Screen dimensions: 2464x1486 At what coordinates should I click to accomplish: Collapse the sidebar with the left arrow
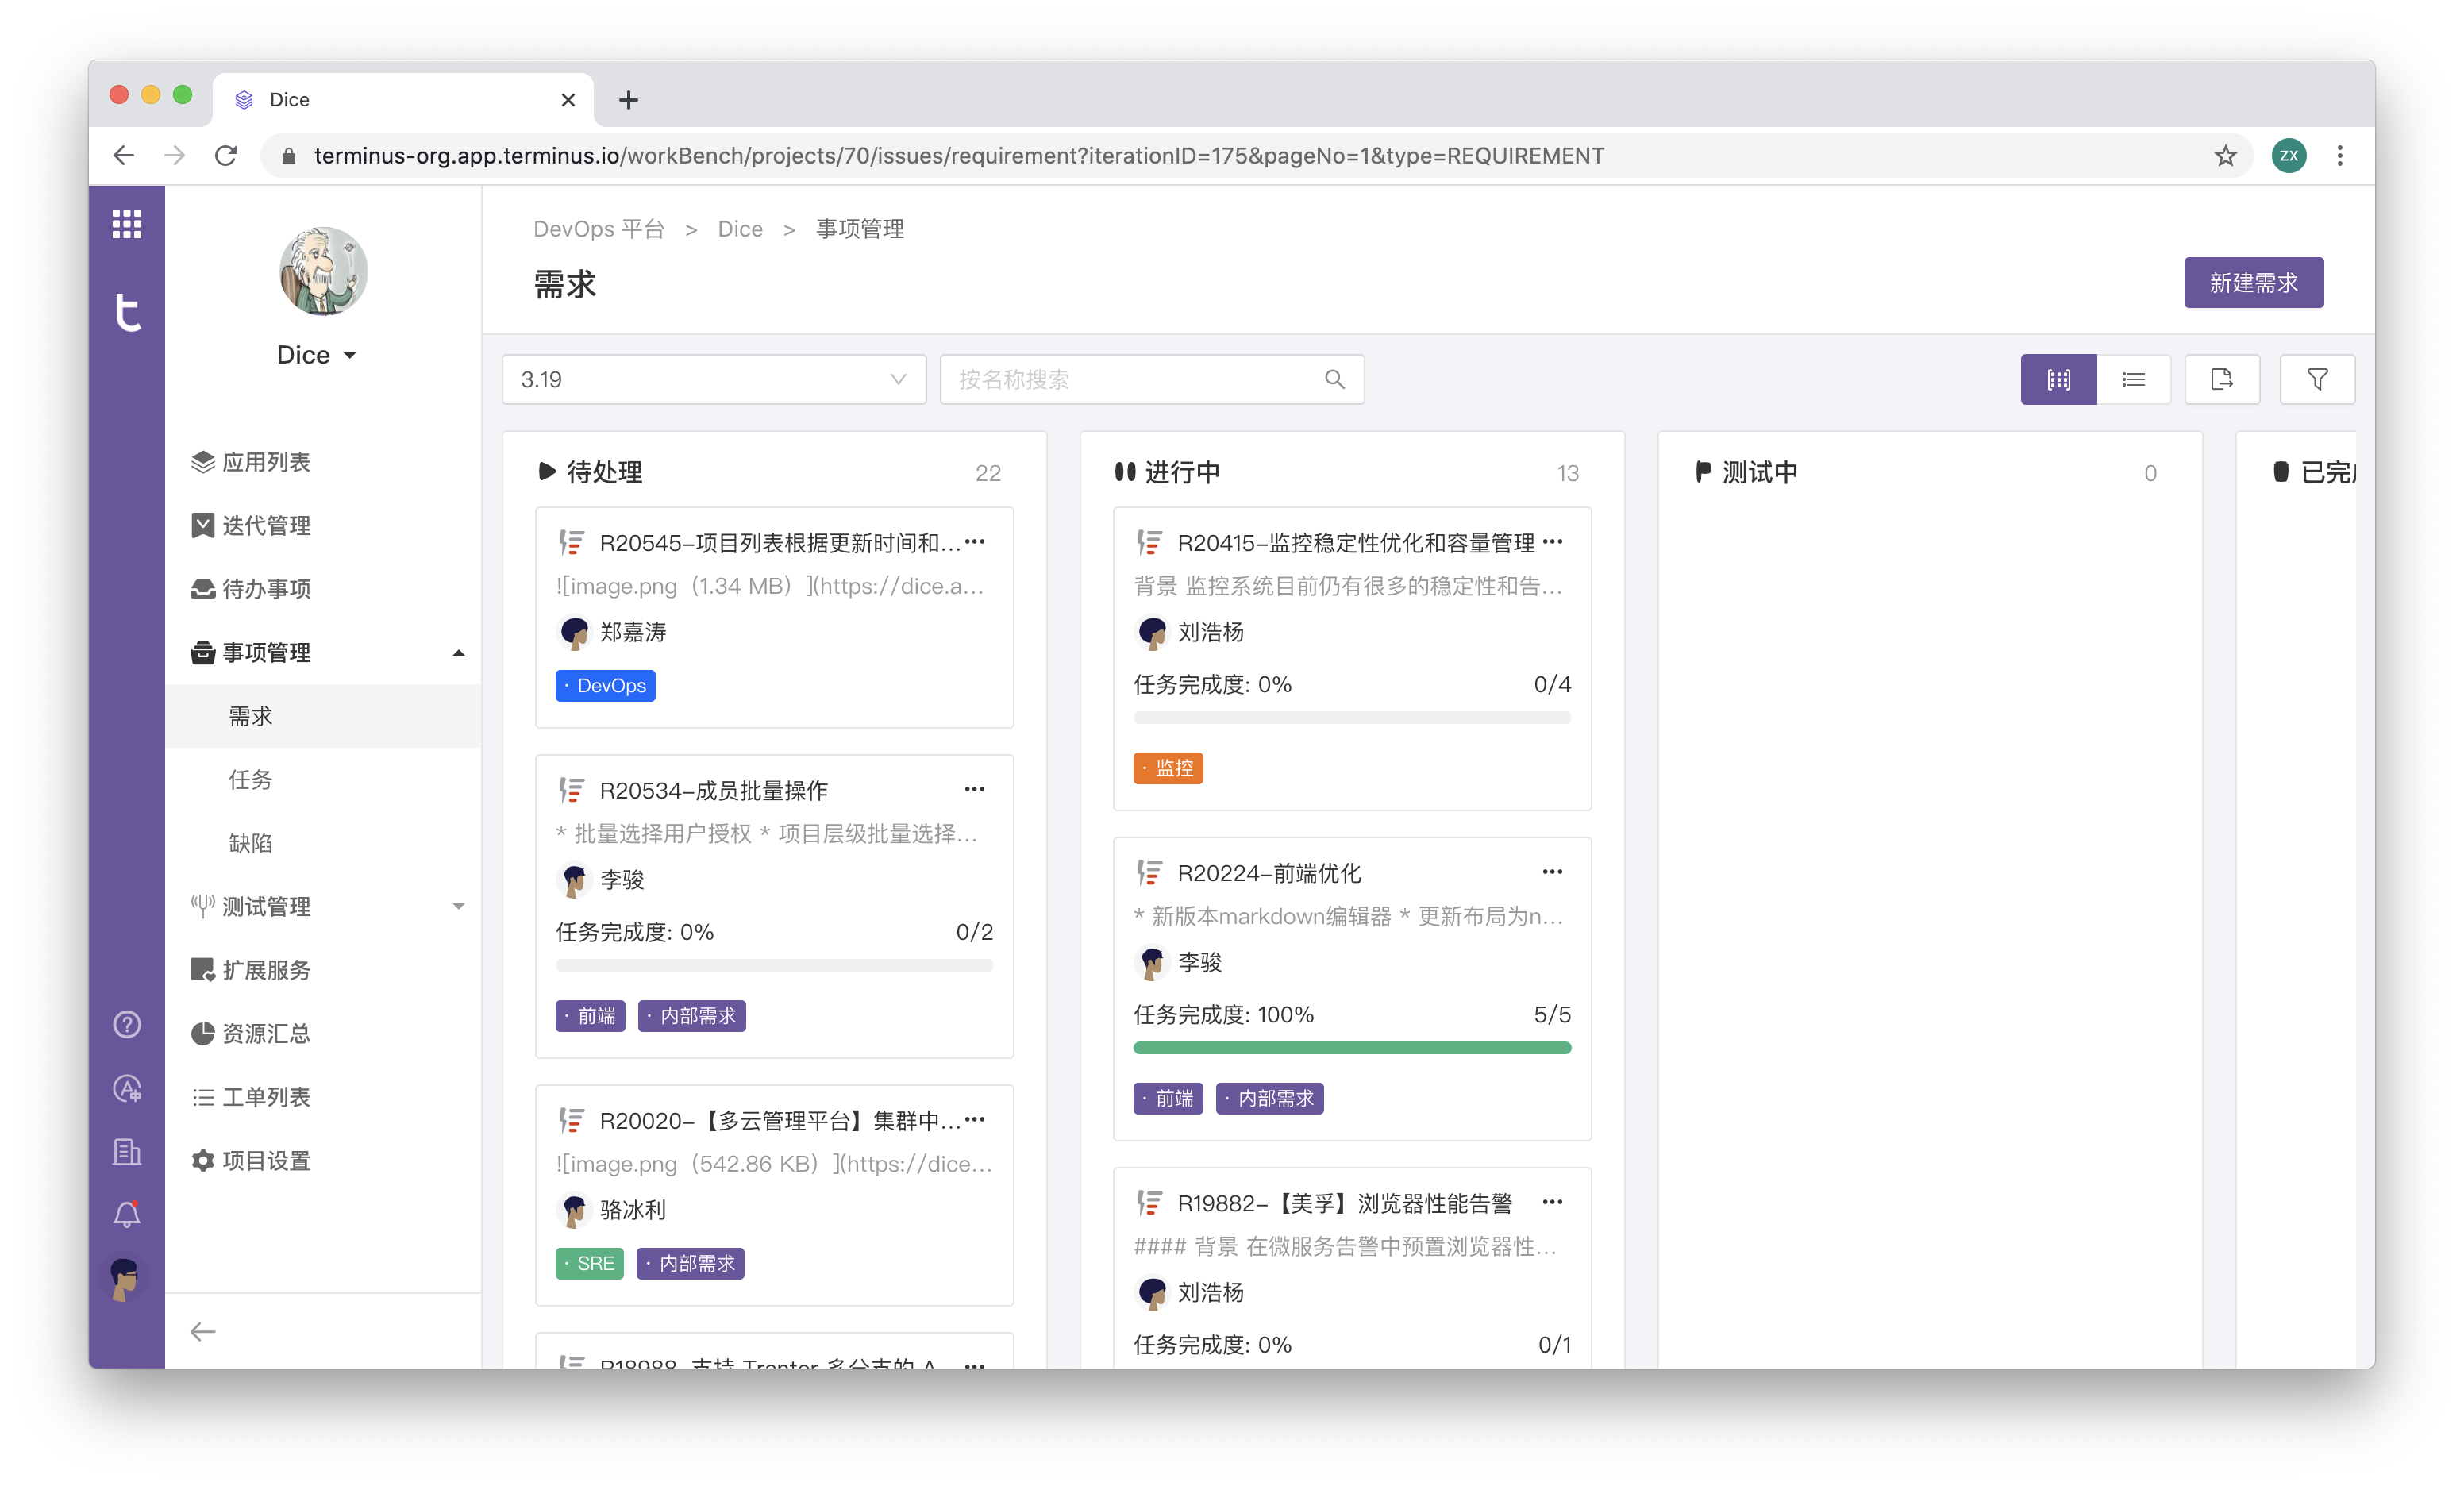tap(203, 1331)
